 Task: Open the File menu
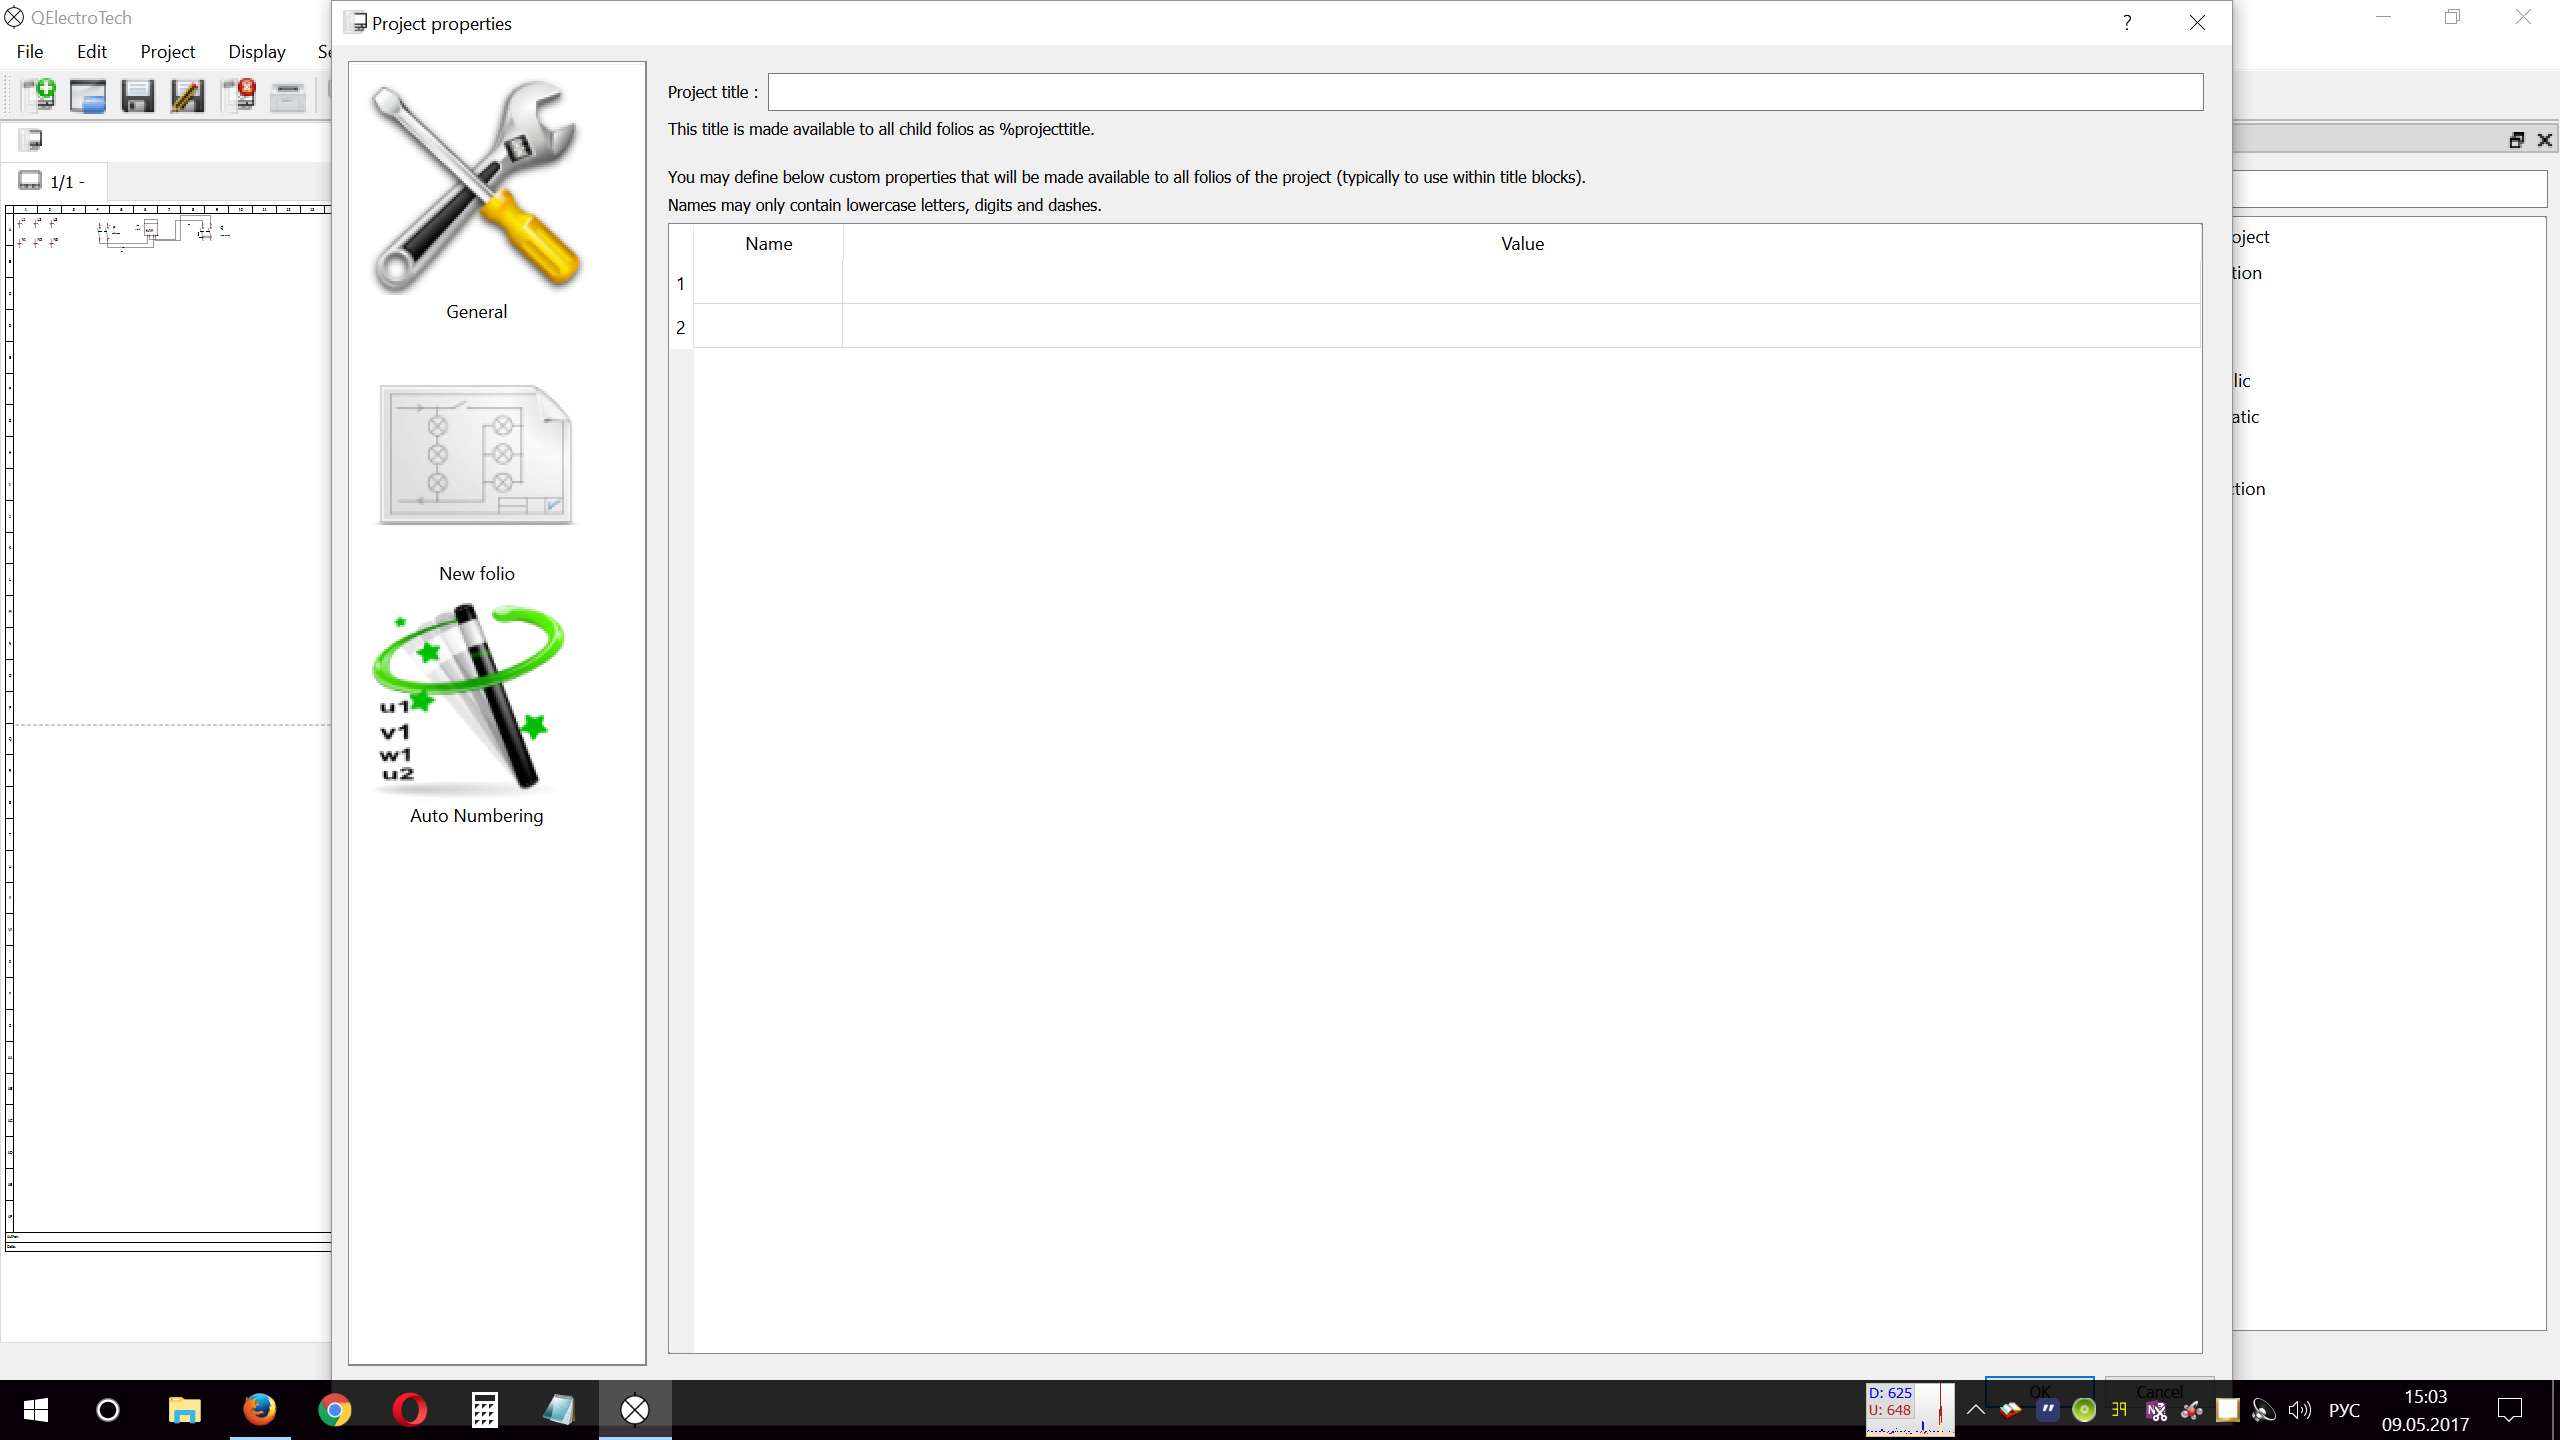[x=30, y=52]
